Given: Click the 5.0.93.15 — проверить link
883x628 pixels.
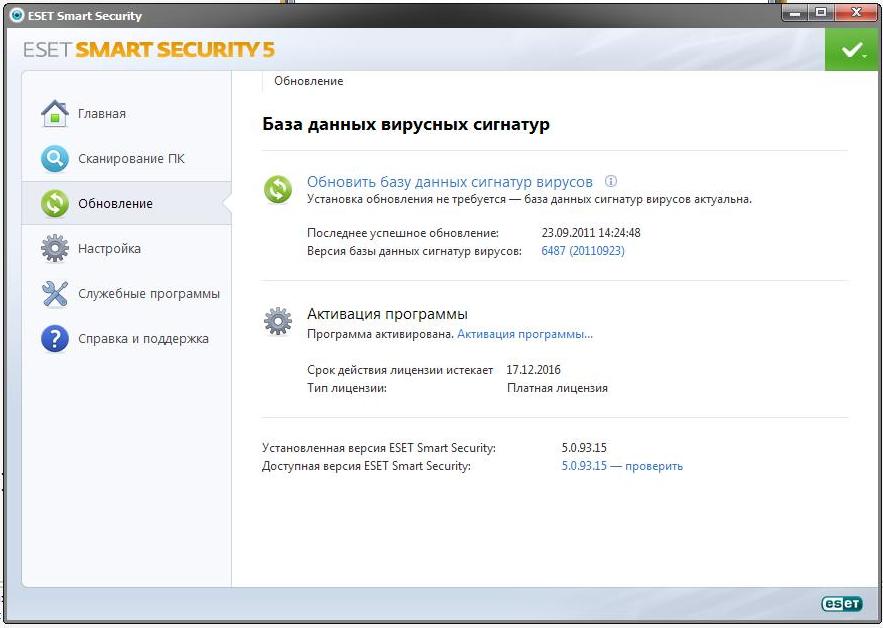Looking at the screenshot, I should click(x=622, y=466).
